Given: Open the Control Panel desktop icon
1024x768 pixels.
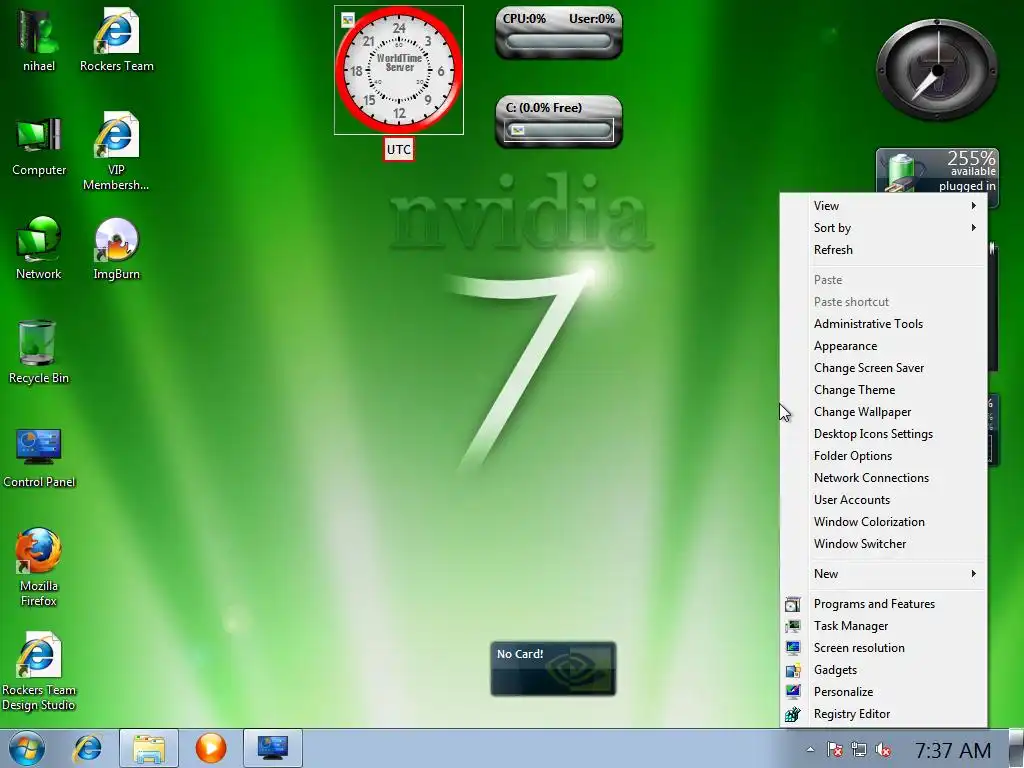Looking at the screenshot, I should pyautogui.click(x=39, y=457).
